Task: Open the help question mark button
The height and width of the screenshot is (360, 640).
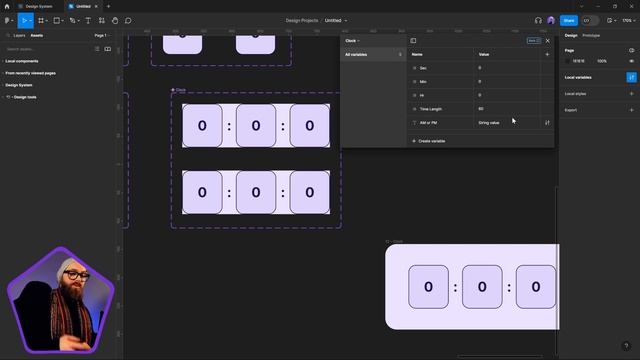Action: pos(626,346)
